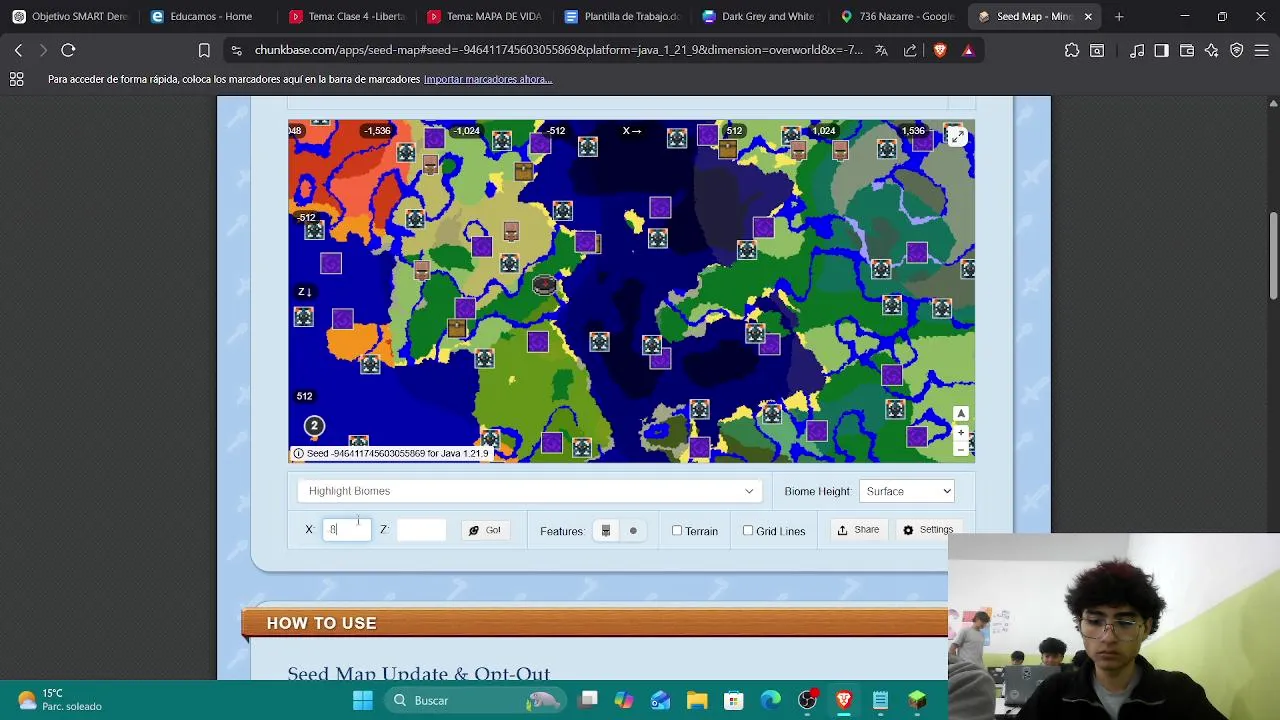Open the Leo AI sparkle icon
This screenshot has height=720, width=1280.
pyautogui.click(x=1212, y=50)
